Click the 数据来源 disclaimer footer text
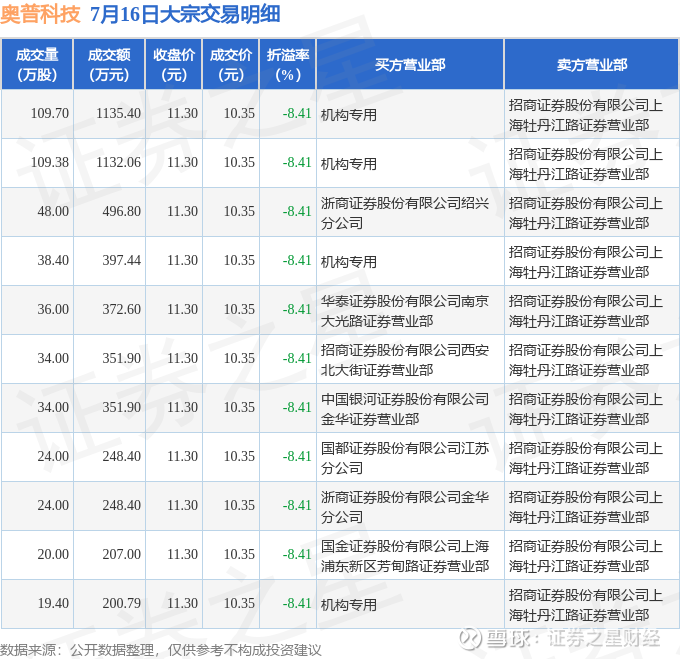 click(161, 650)
